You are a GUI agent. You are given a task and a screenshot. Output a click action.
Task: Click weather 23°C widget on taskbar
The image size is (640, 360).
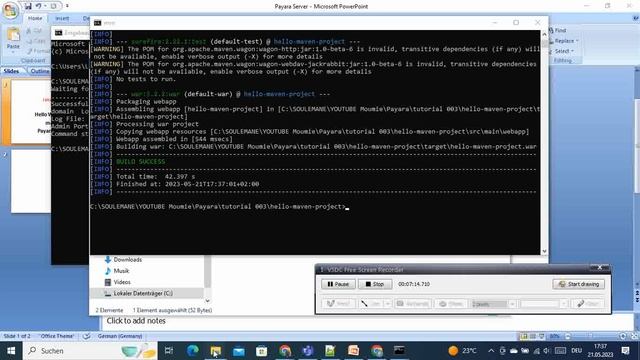[462, 351]
